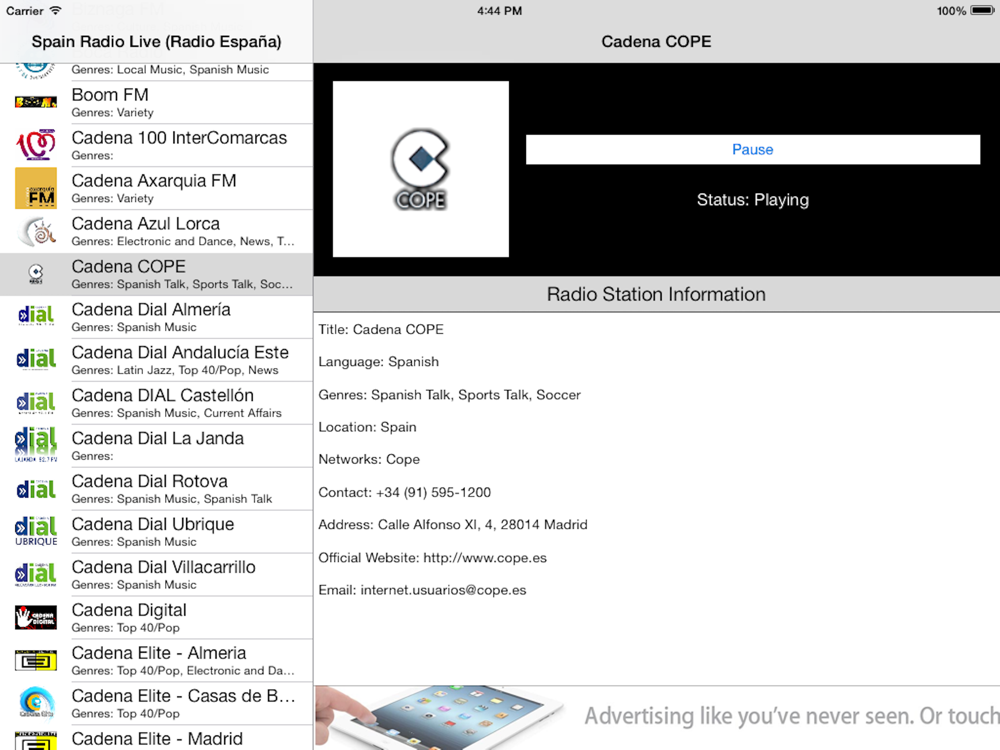Tap the Title: Cadena COPE line
Screen dimensions: 1000x750
[x=381, y=330]
